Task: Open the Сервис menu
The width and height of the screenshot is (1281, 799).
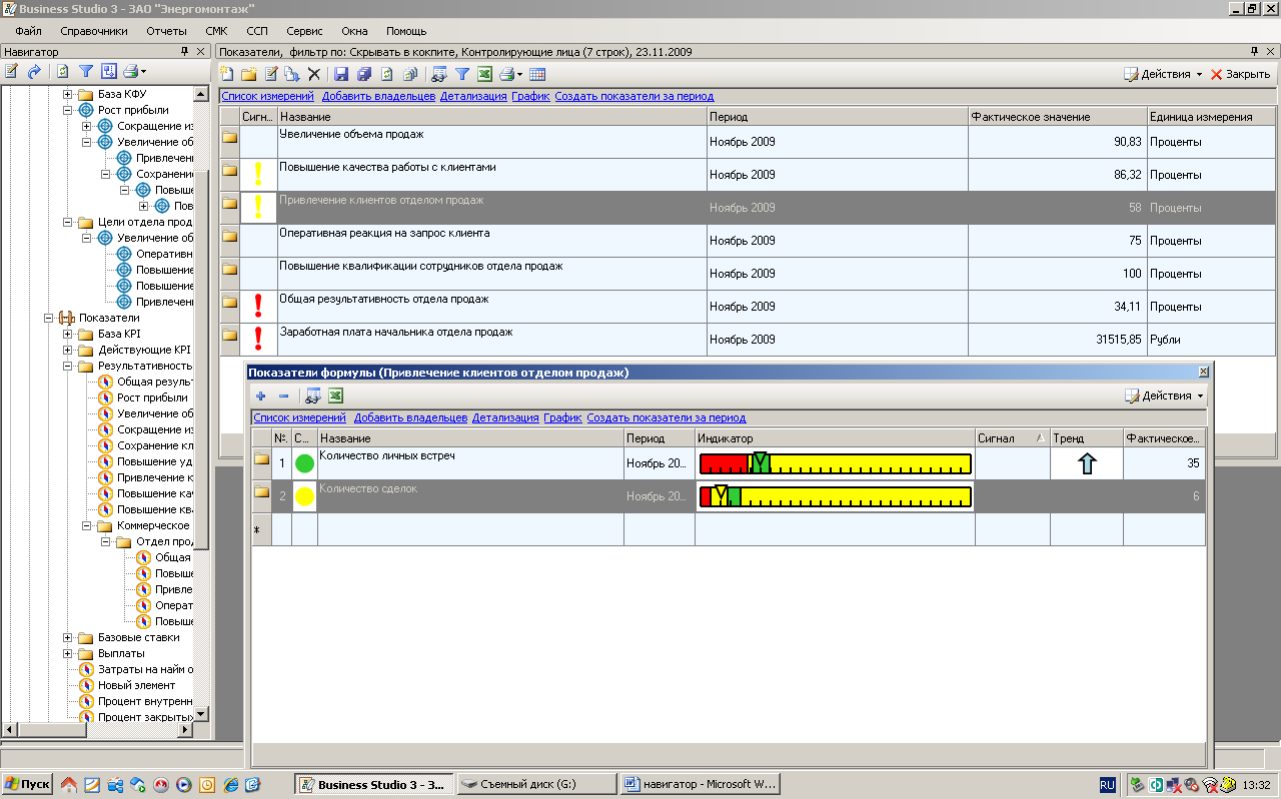Action: (x=304, y=31)
